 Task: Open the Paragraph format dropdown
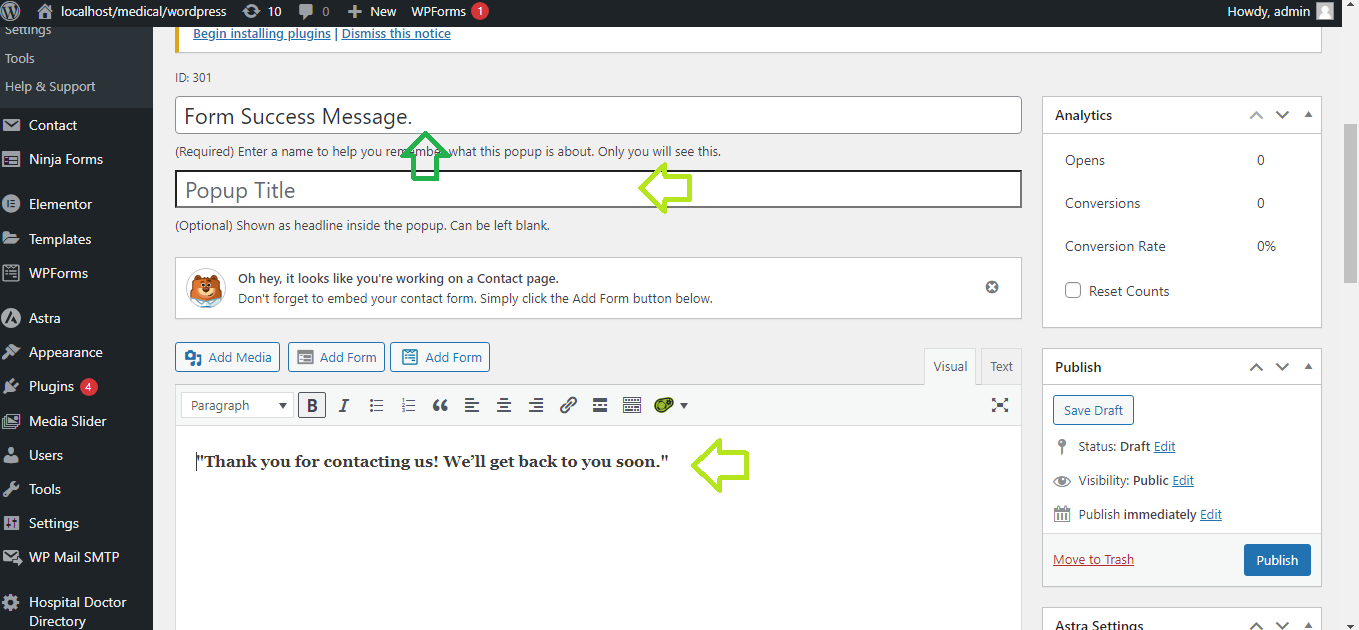[x=237, y=405]
